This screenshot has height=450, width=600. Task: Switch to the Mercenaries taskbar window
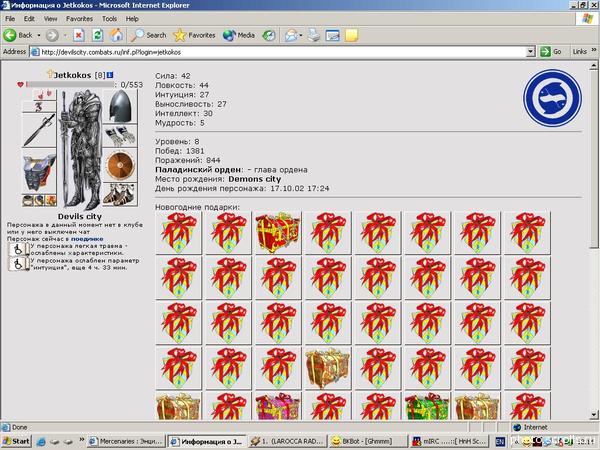pyautogui.click(x=126, y=441)
